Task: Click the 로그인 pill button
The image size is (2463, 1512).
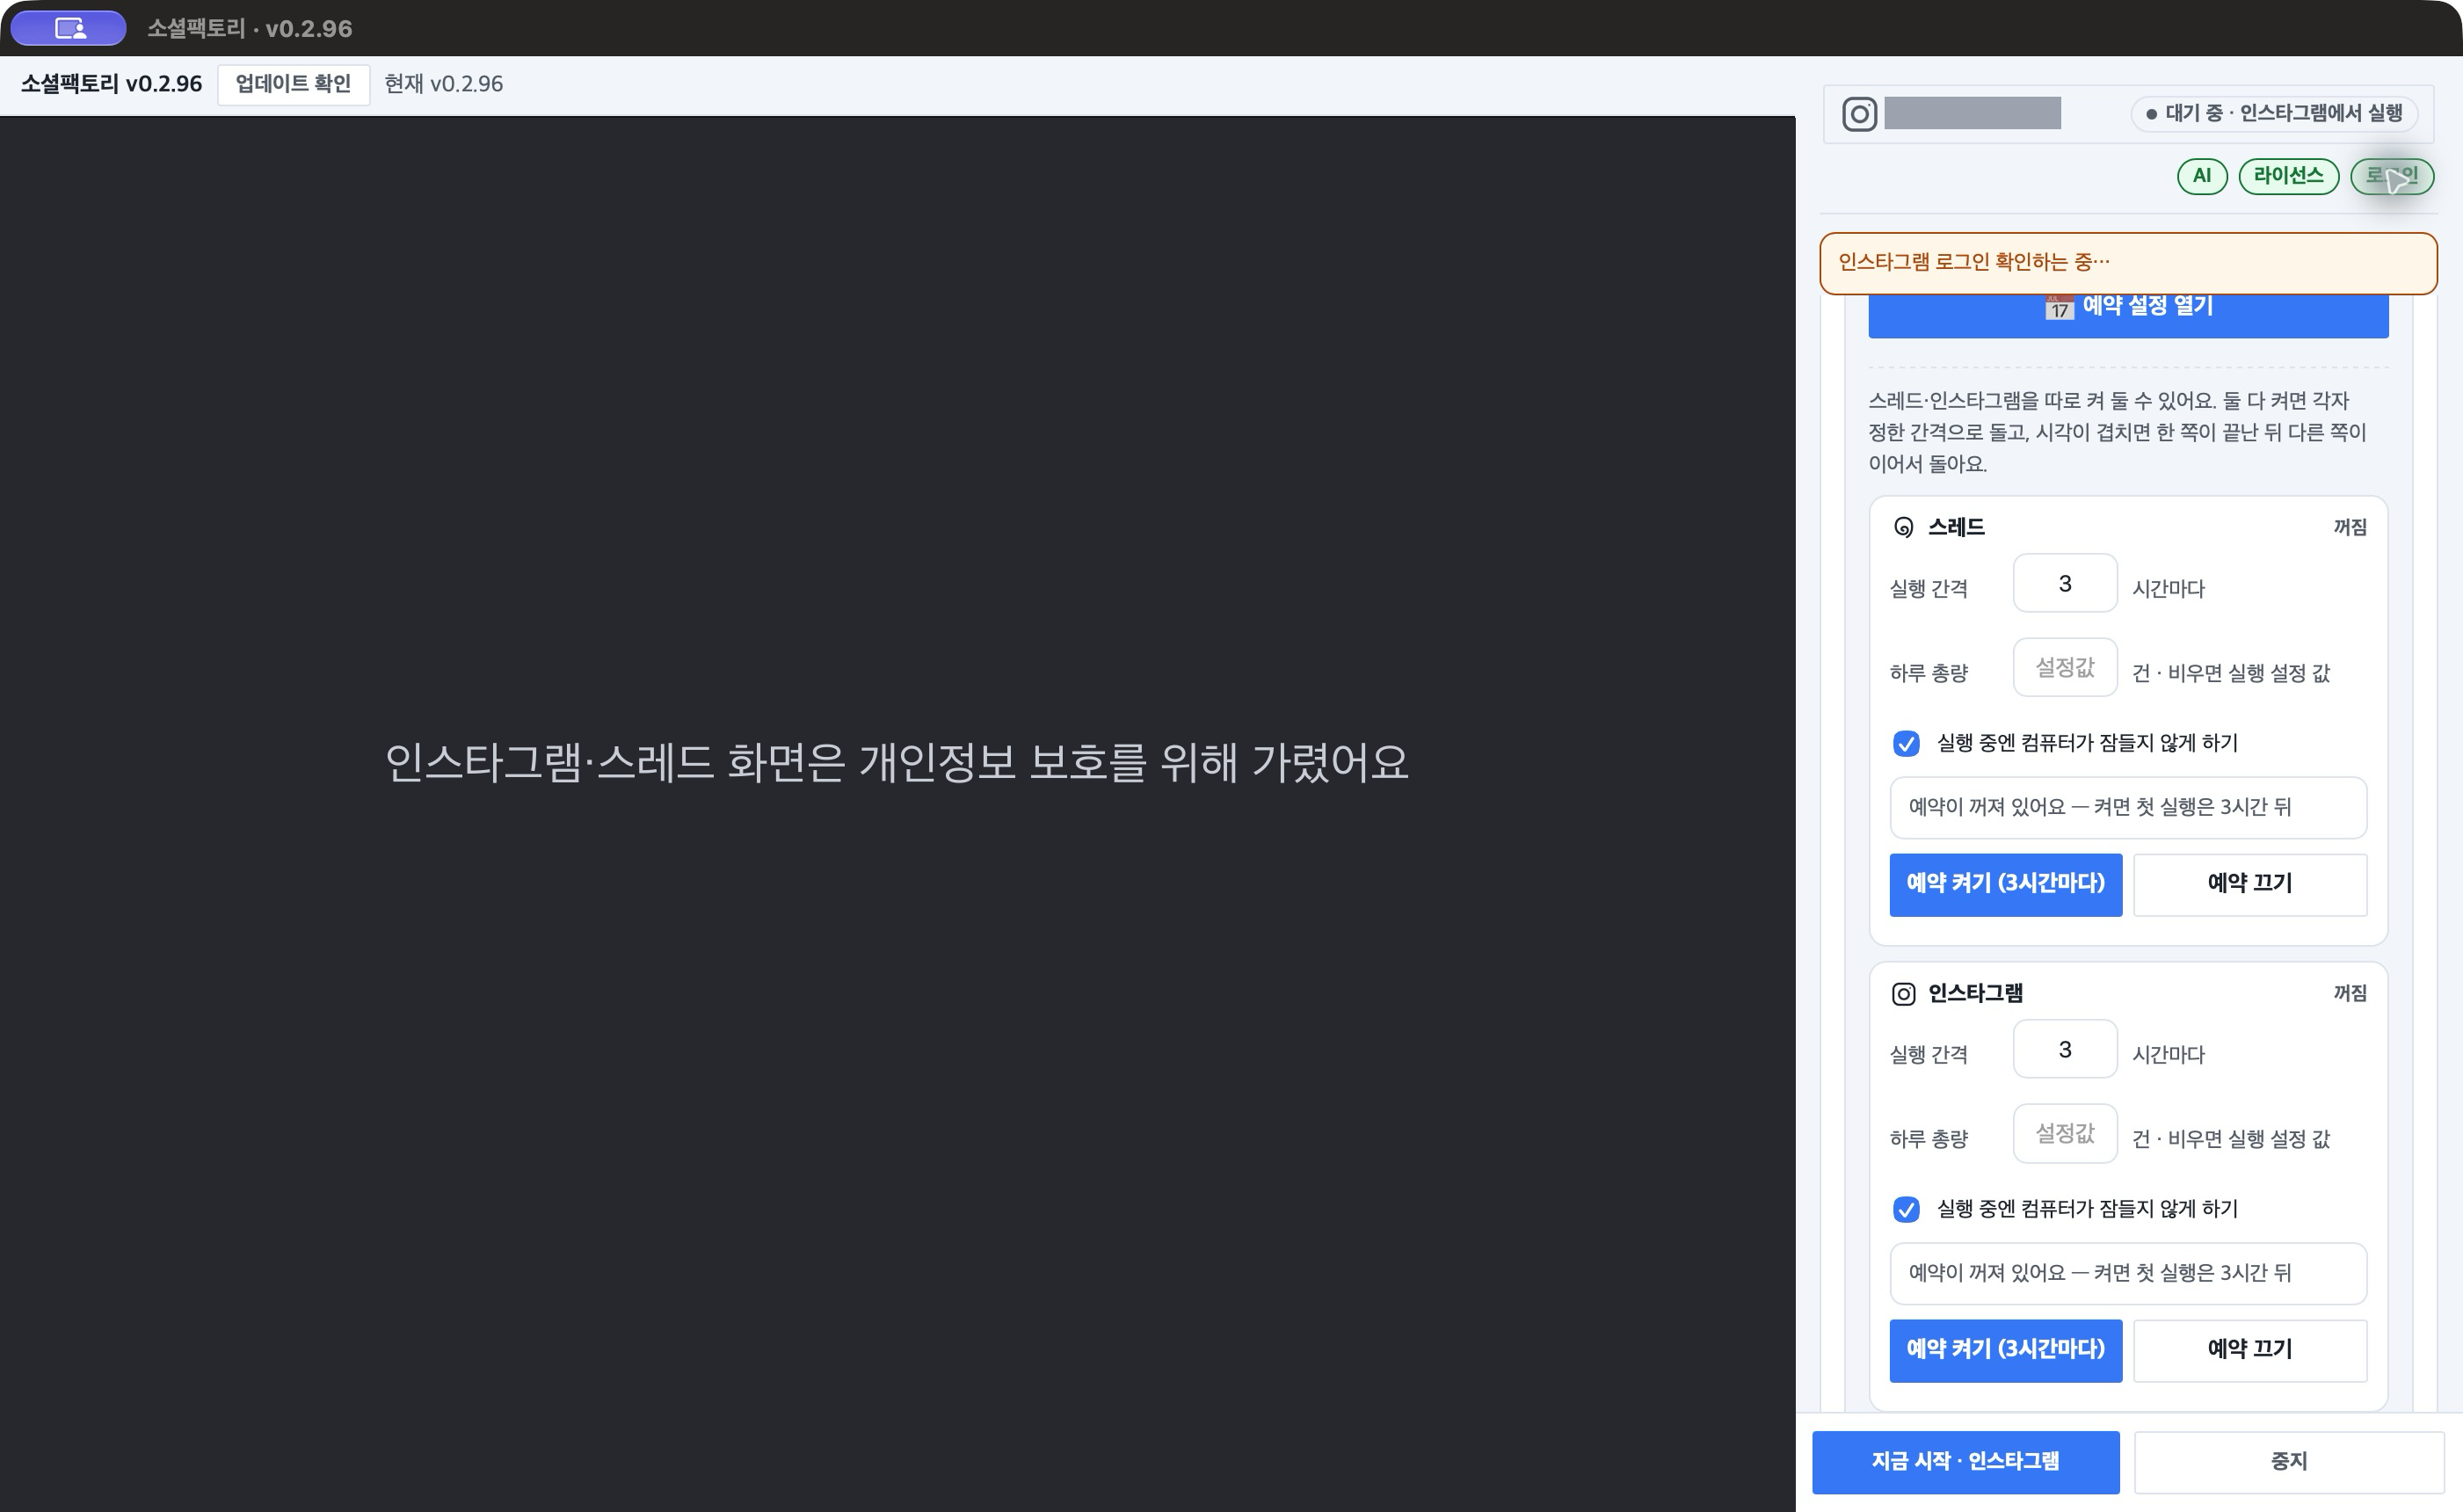Action: (x=2391, y=176)
